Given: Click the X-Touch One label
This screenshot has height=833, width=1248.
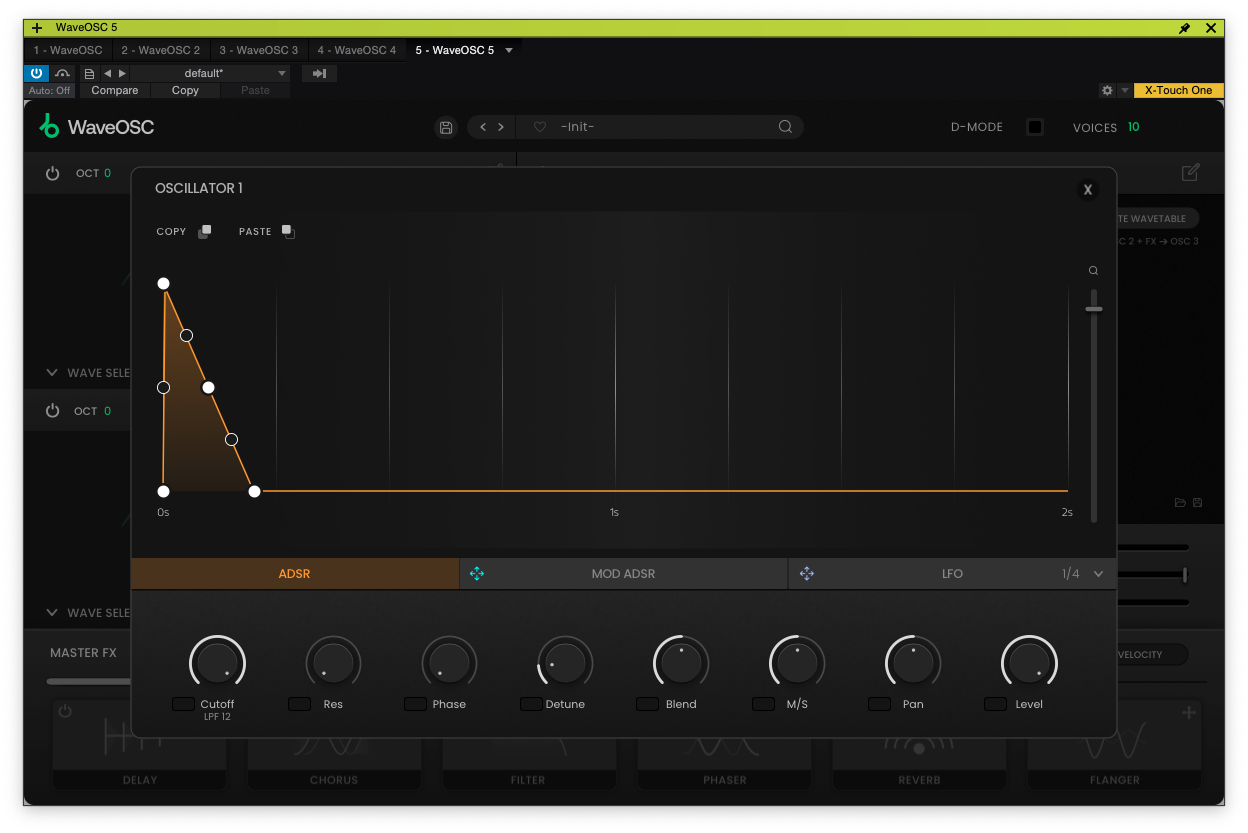Looking at the screenshot, I should [1178, 90].
